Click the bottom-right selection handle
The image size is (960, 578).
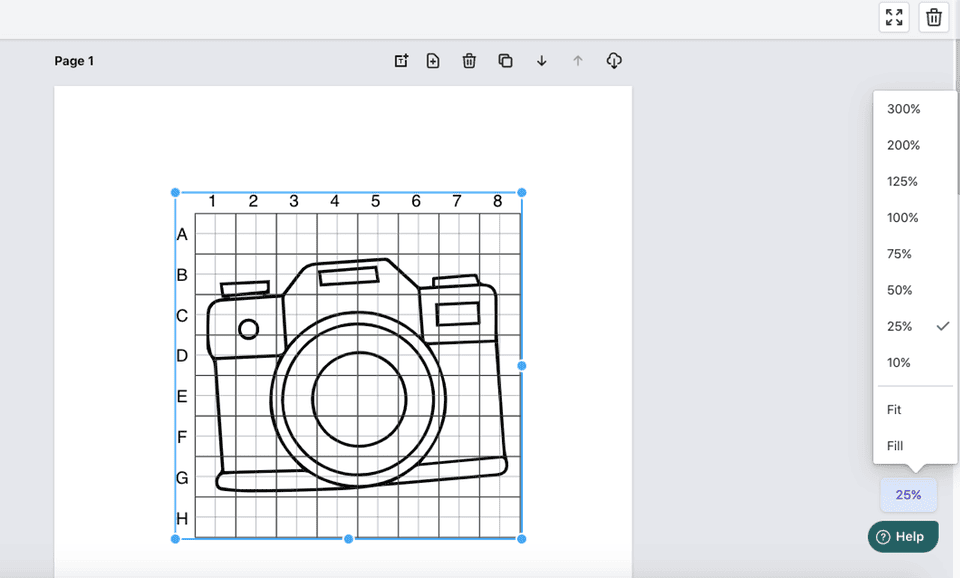[x=522, y=539]
